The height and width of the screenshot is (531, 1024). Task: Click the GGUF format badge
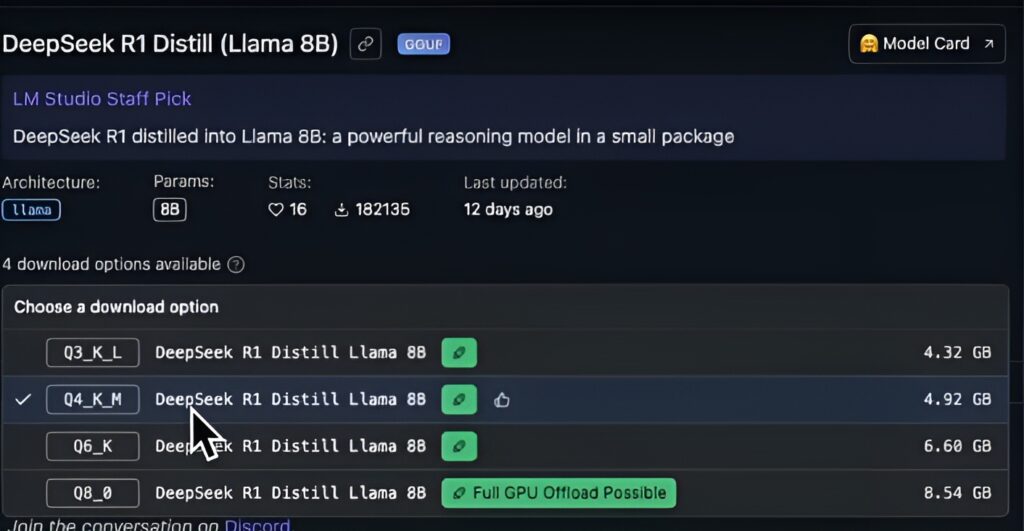coord(424,44)
